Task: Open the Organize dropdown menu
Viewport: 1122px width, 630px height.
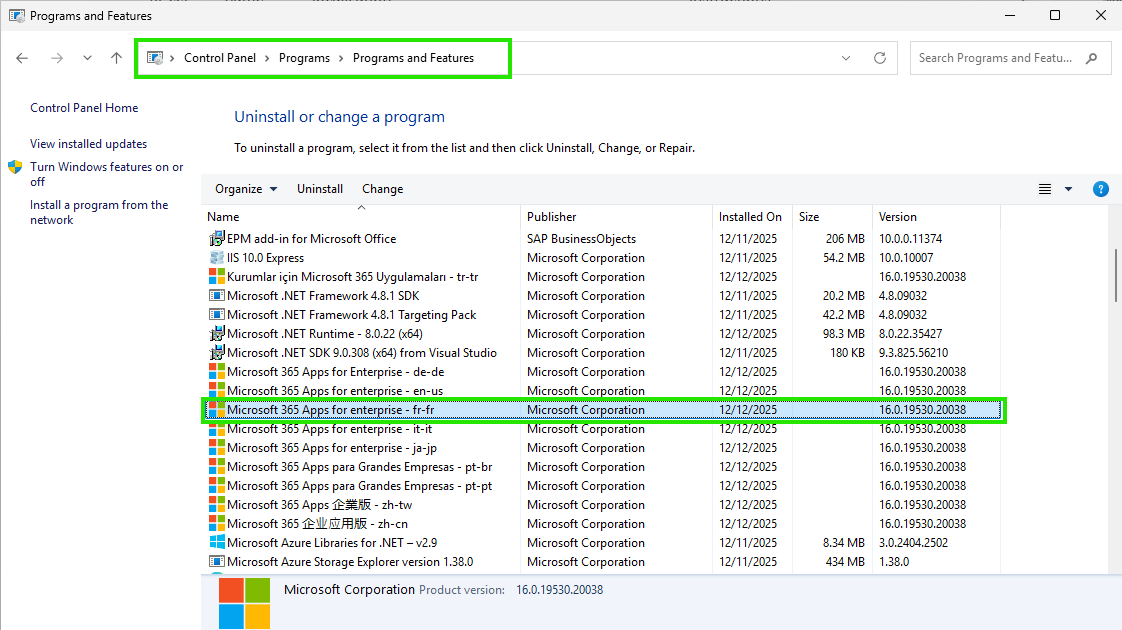Action: 245,189
